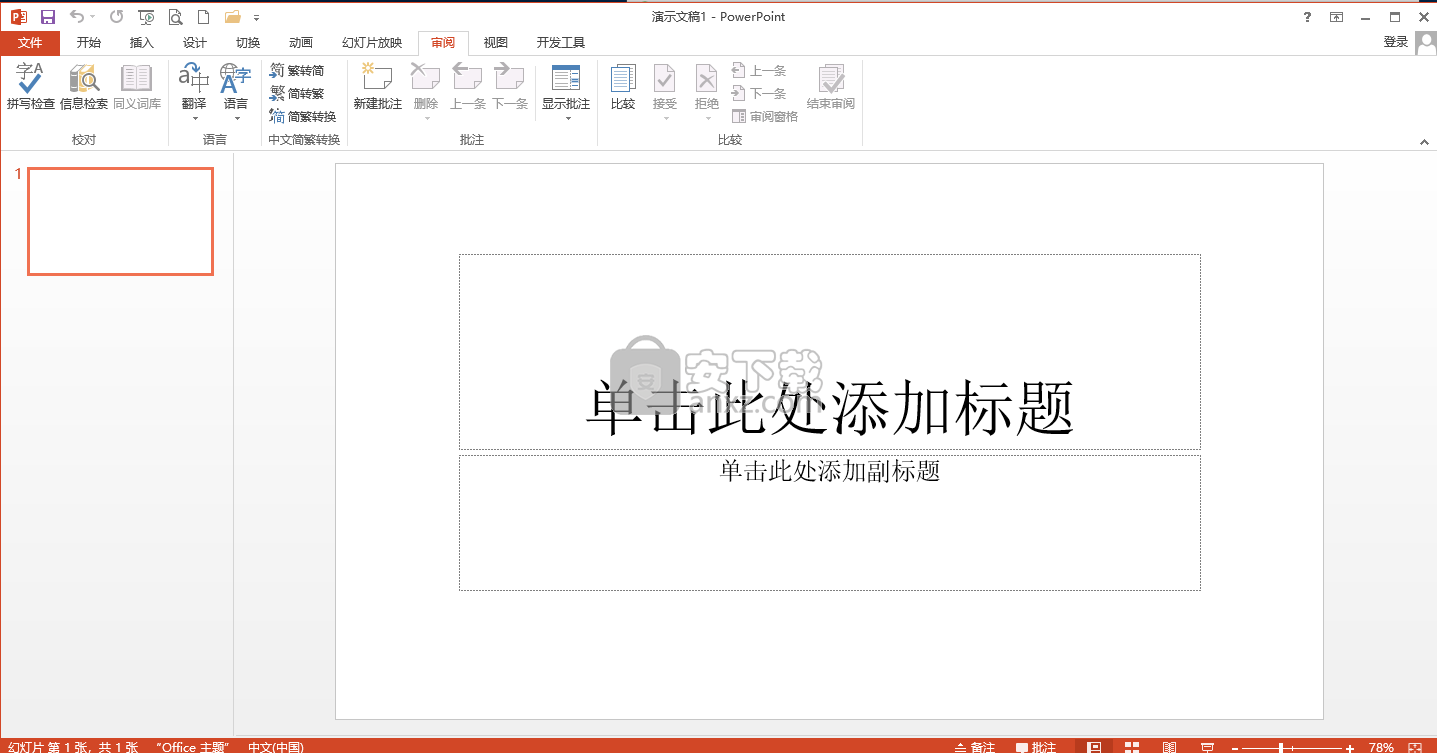1437x753 pixels.
Task: Create new blank presentation via quick access icon
Action: point(204,17)
